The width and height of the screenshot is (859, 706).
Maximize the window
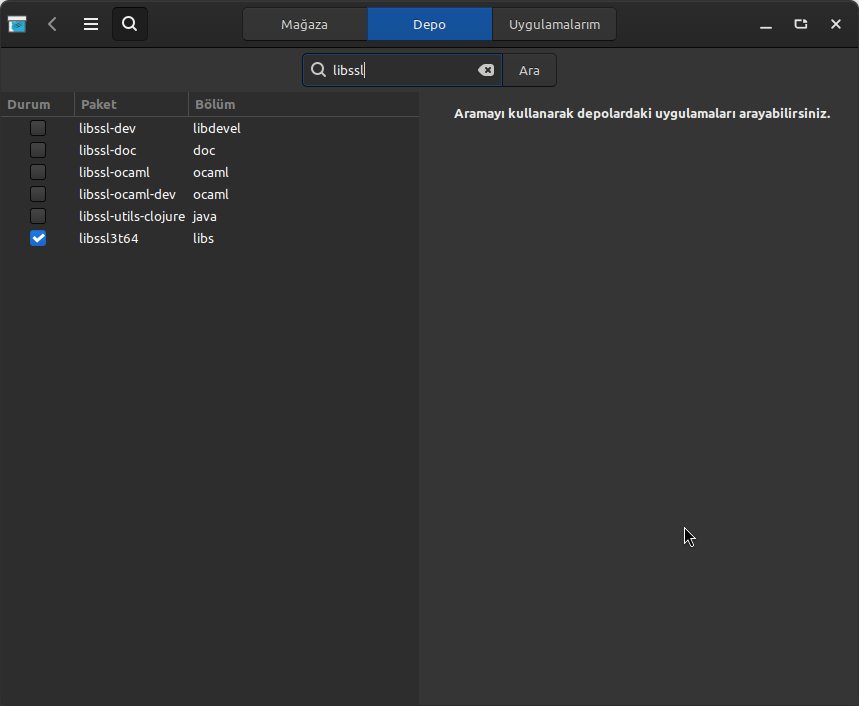point(801,24)
